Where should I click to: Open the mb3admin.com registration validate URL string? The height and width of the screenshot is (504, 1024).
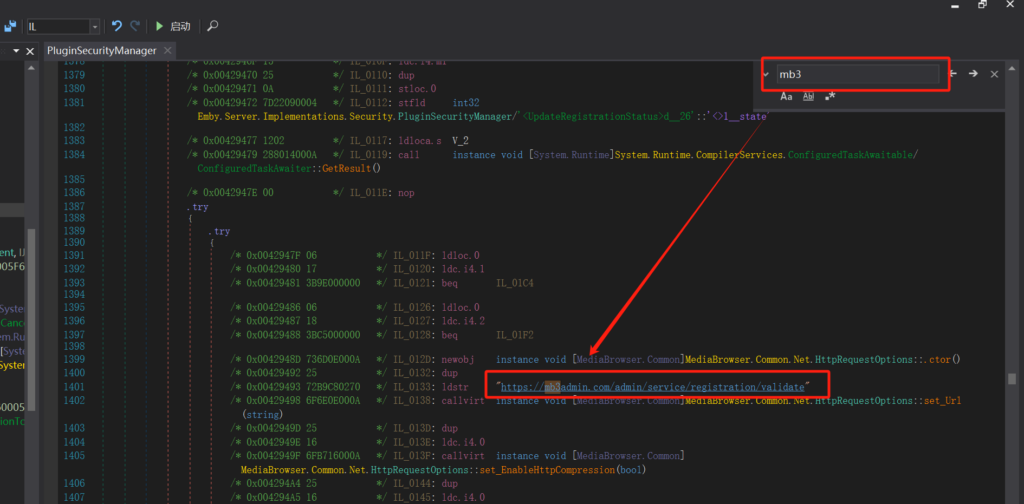[x=652, y=387]
